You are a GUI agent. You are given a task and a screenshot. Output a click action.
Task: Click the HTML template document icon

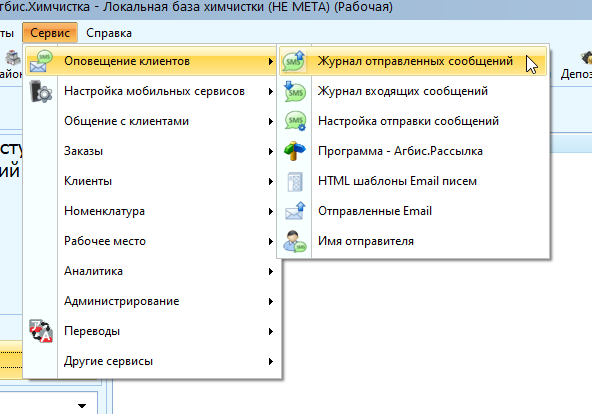(x=295, y=182)
